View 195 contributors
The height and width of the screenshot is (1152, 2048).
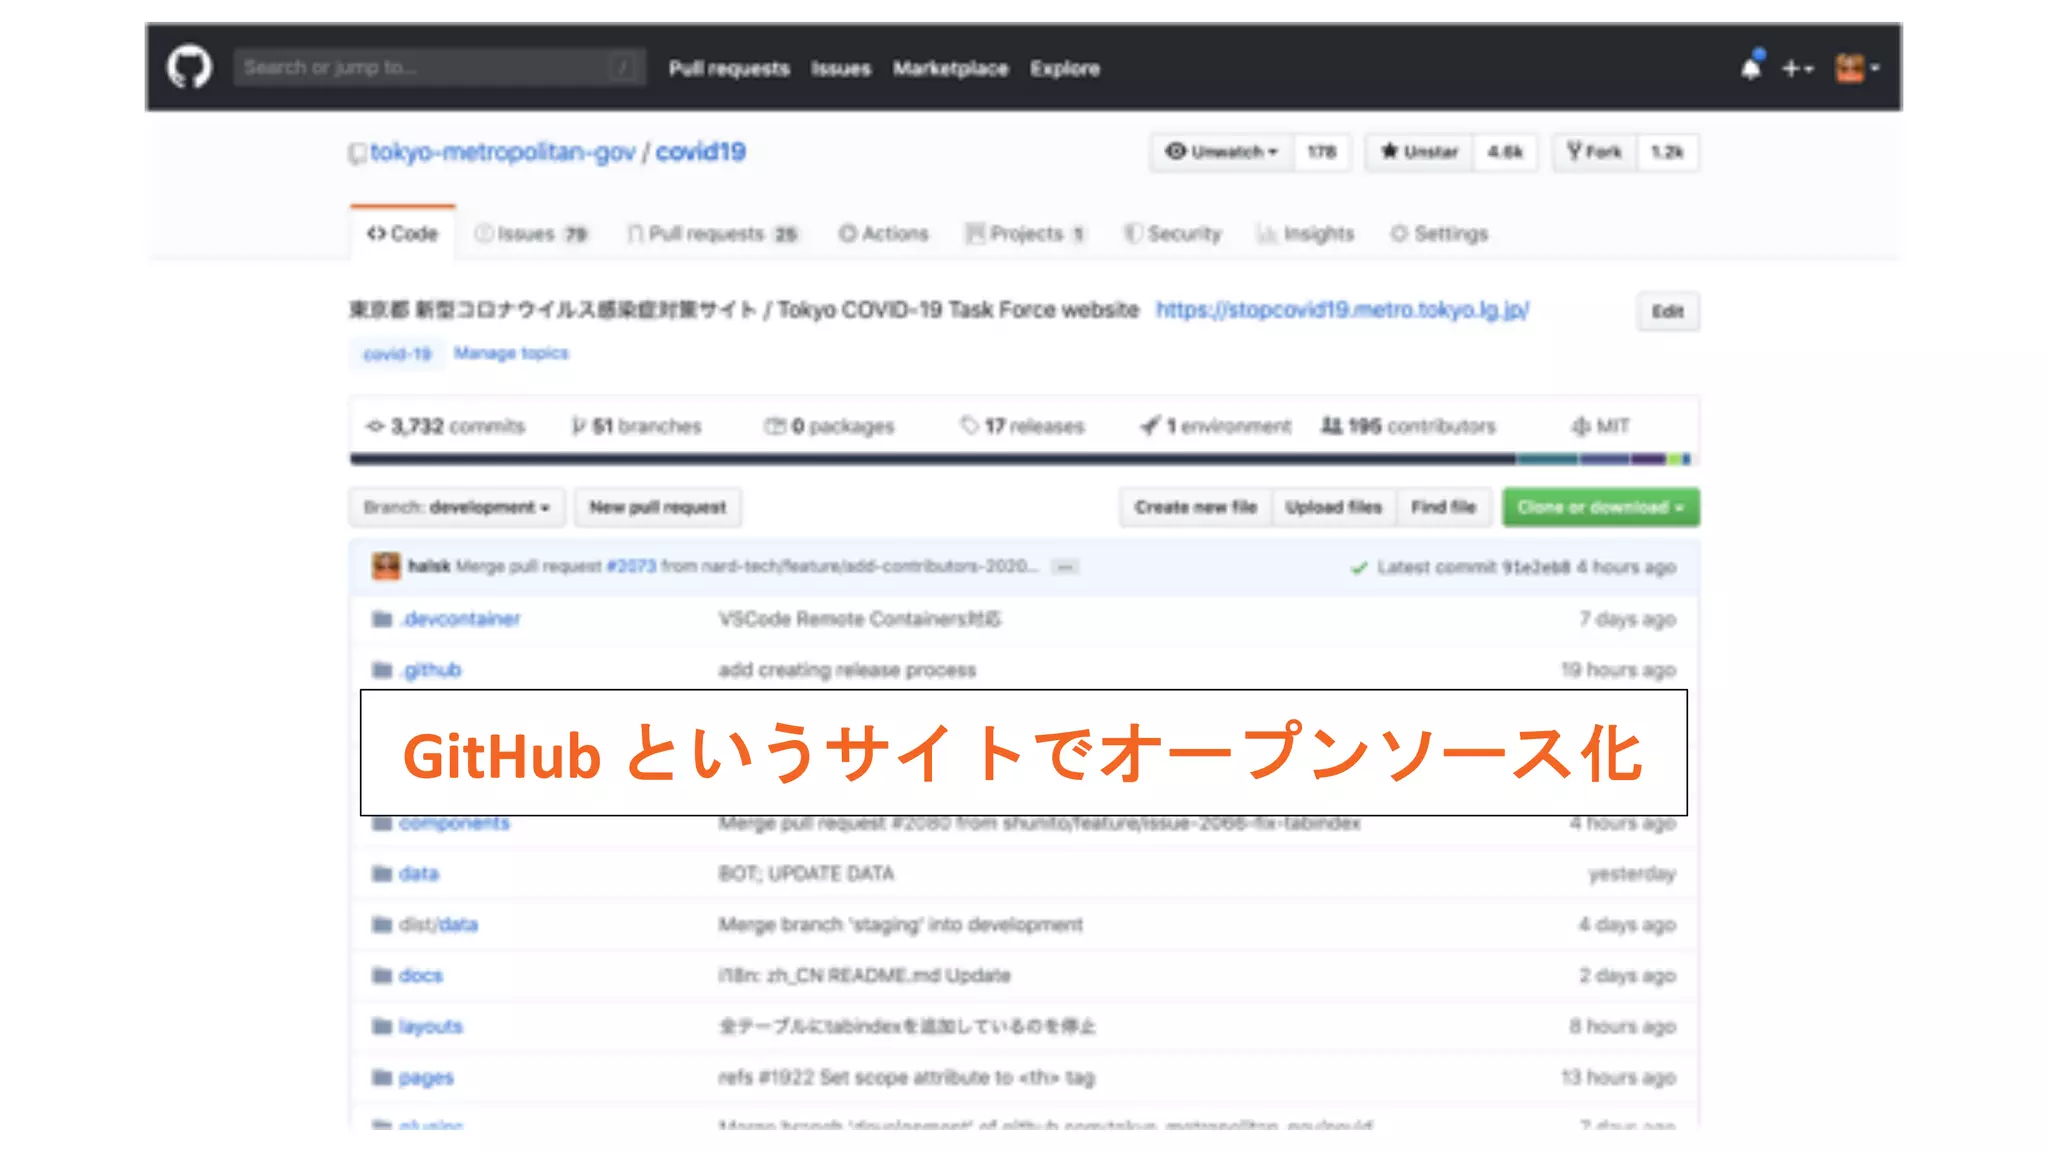tap(1408, 426)
